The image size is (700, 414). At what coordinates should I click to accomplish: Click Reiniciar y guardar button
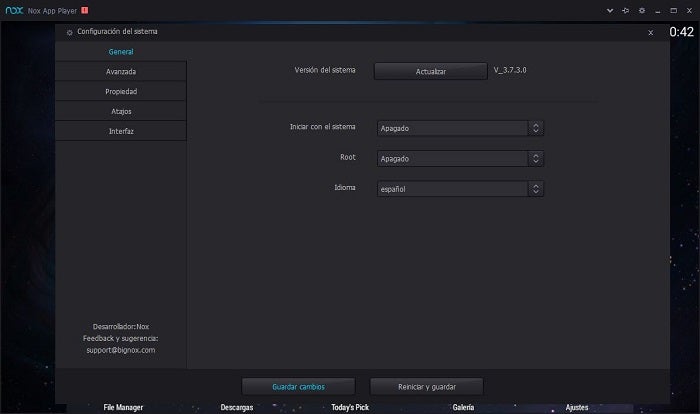click(x=427, y=387)
